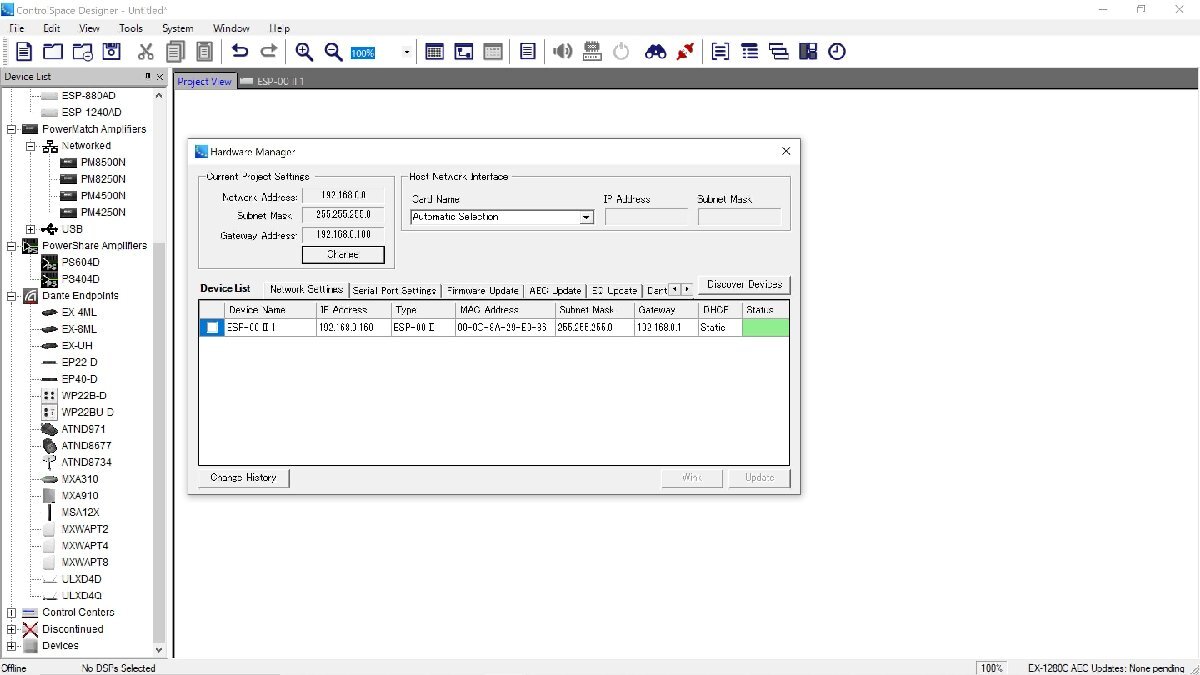Click the red connector go-online icon
1200x675 pixels.
[x=685, y=51]
